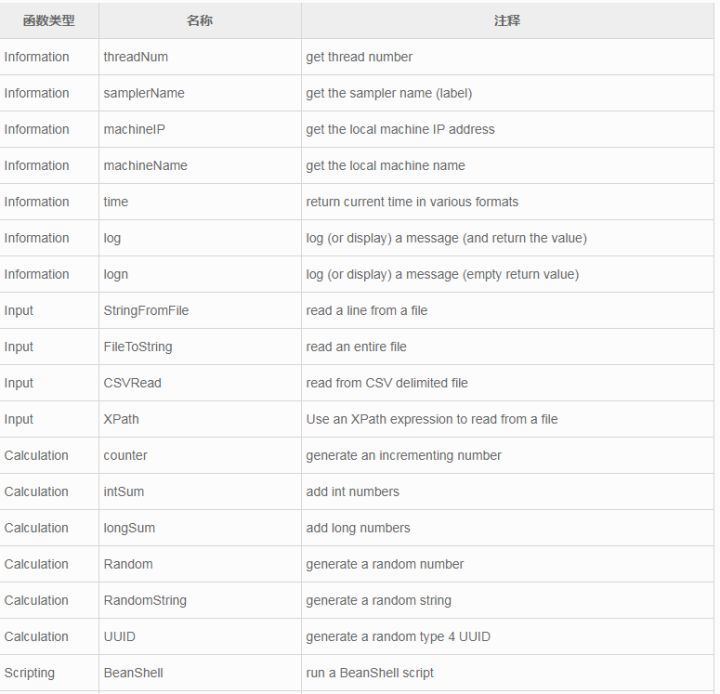
Task: Click Information type in logn row
Action: [x=37, y=275]
